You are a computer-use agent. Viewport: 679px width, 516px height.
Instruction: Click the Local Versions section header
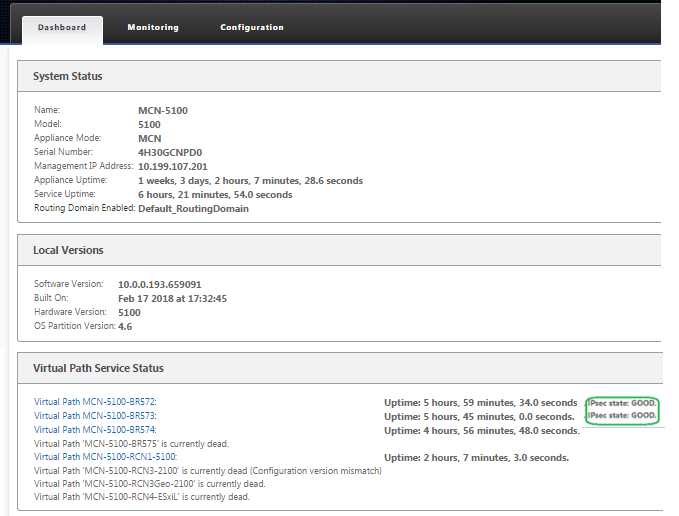point(68,250)
